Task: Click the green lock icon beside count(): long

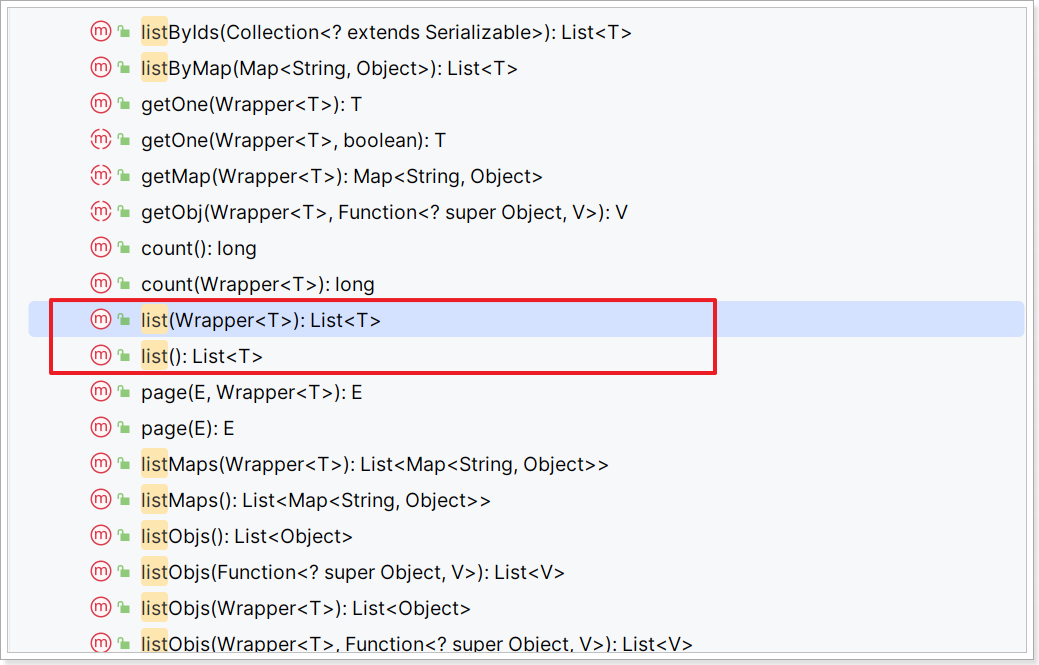Action: [x=124, y=248]
